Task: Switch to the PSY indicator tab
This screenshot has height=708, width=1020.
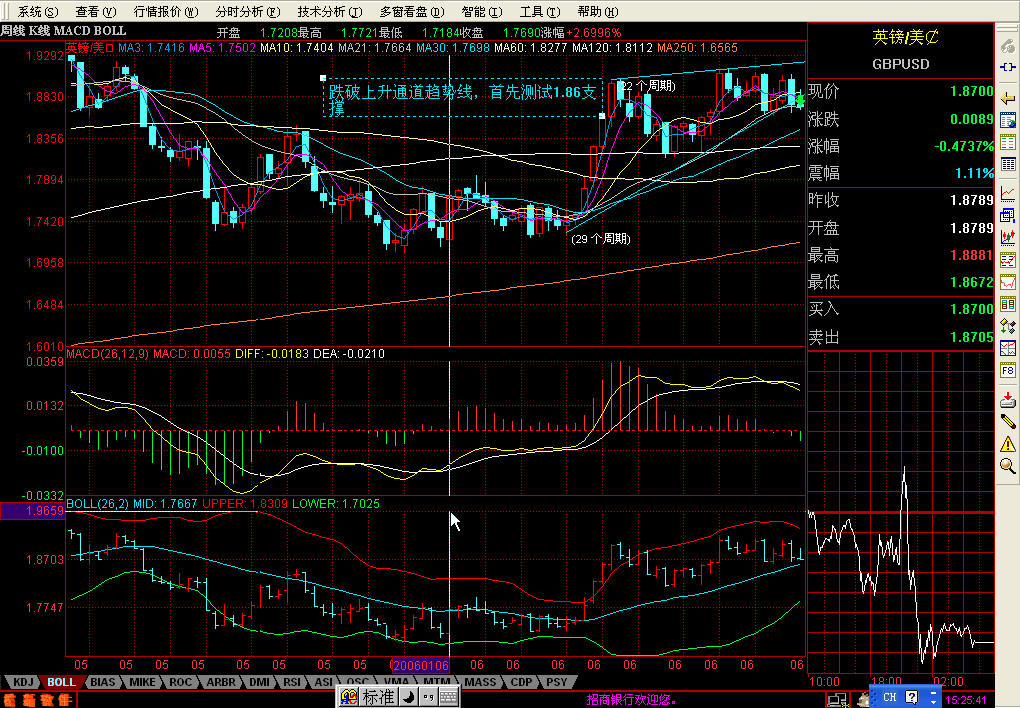Action: click(556, 682)
